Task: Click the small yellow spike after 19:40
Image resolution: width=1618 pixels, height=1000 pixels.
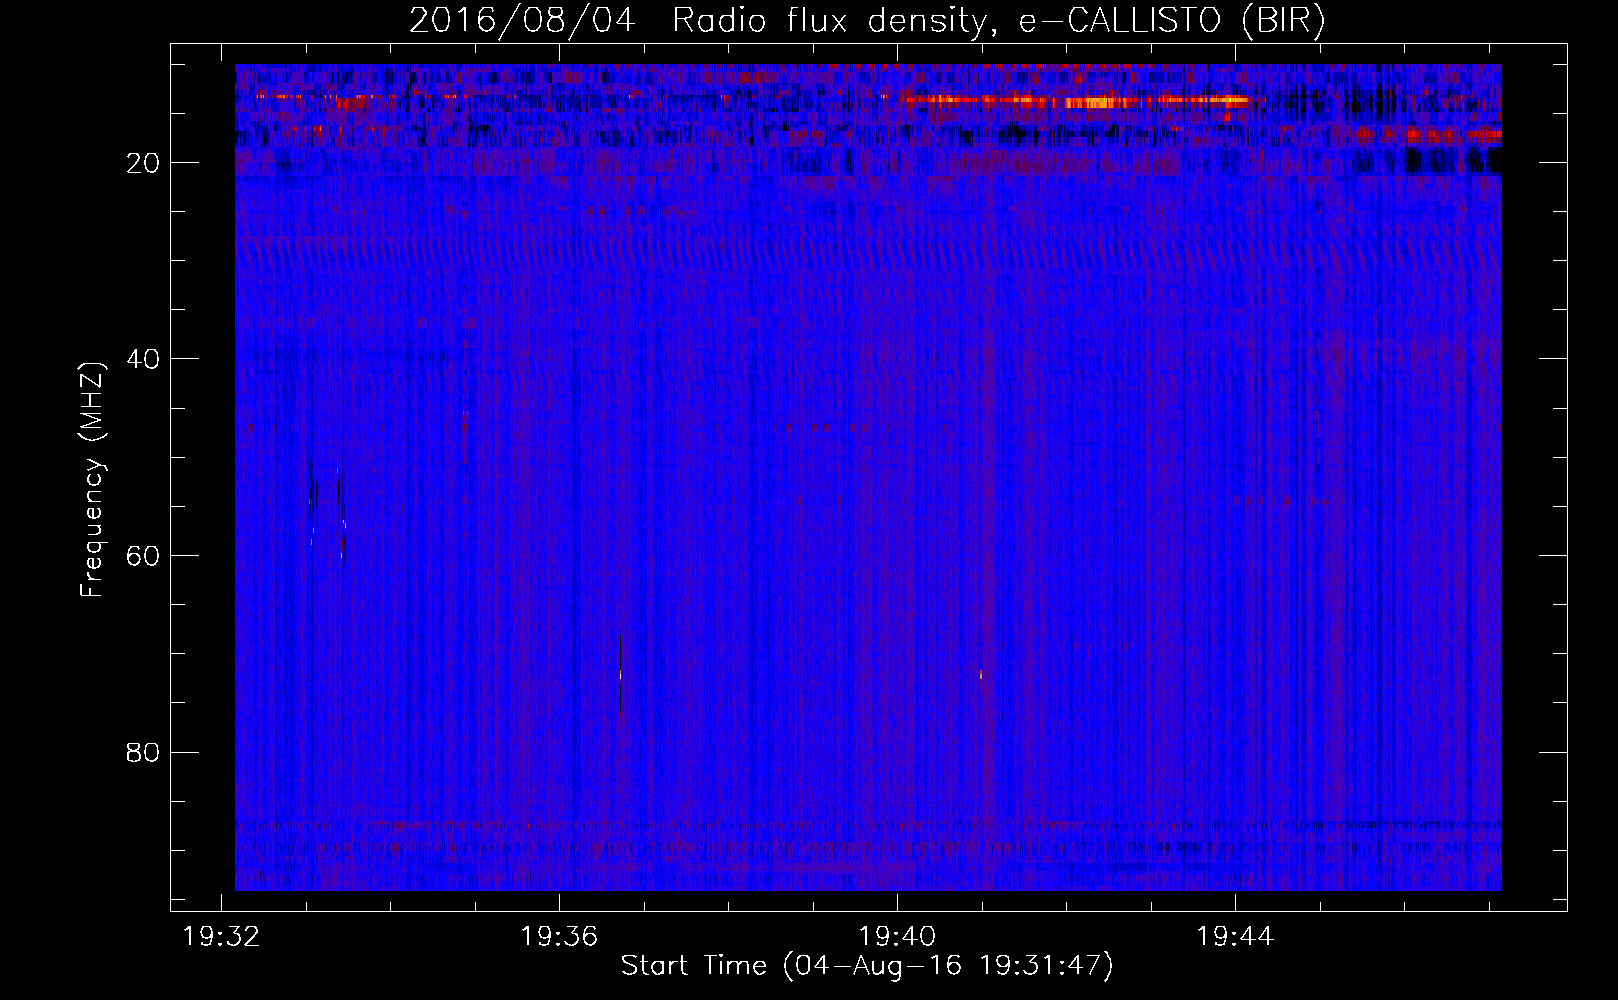Action: pos(981,675)
